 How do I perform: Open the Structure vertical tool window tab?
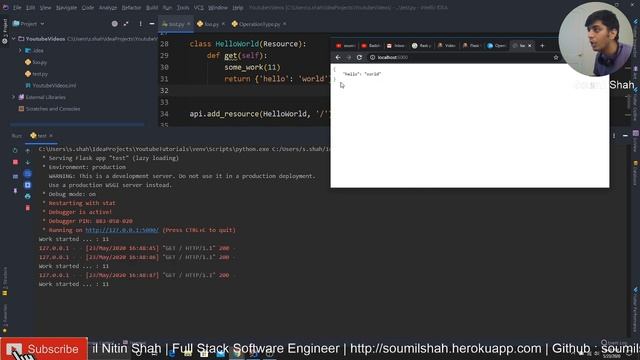(x=5, y=282)
